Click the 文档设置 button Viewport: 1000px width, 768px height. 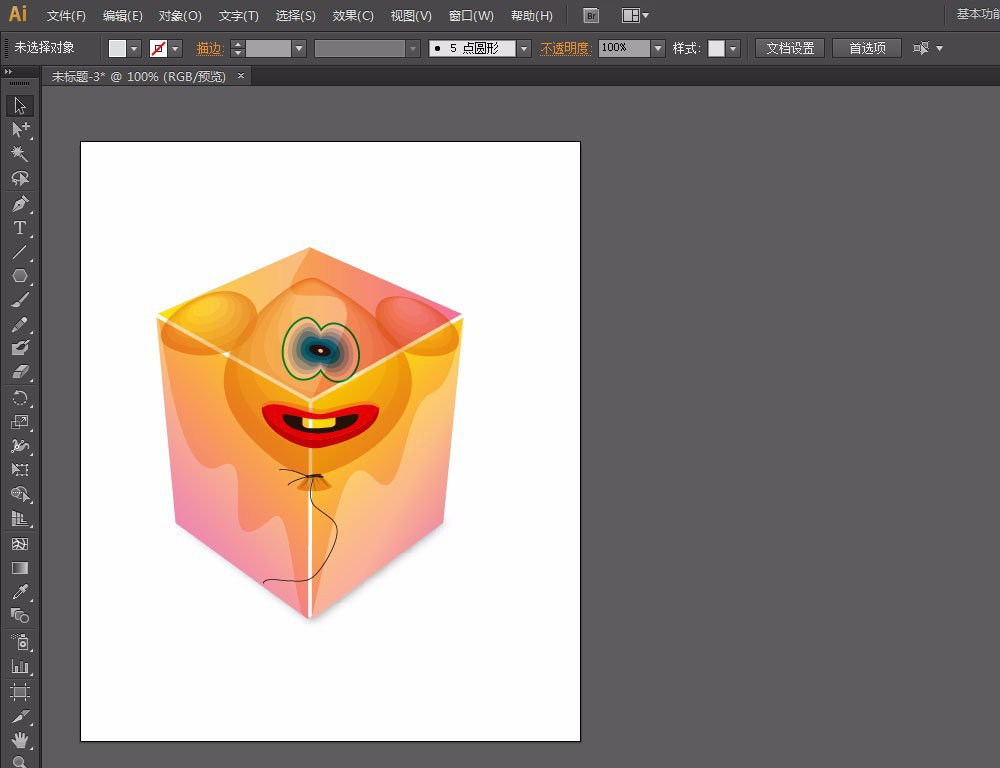coord(790,48)
